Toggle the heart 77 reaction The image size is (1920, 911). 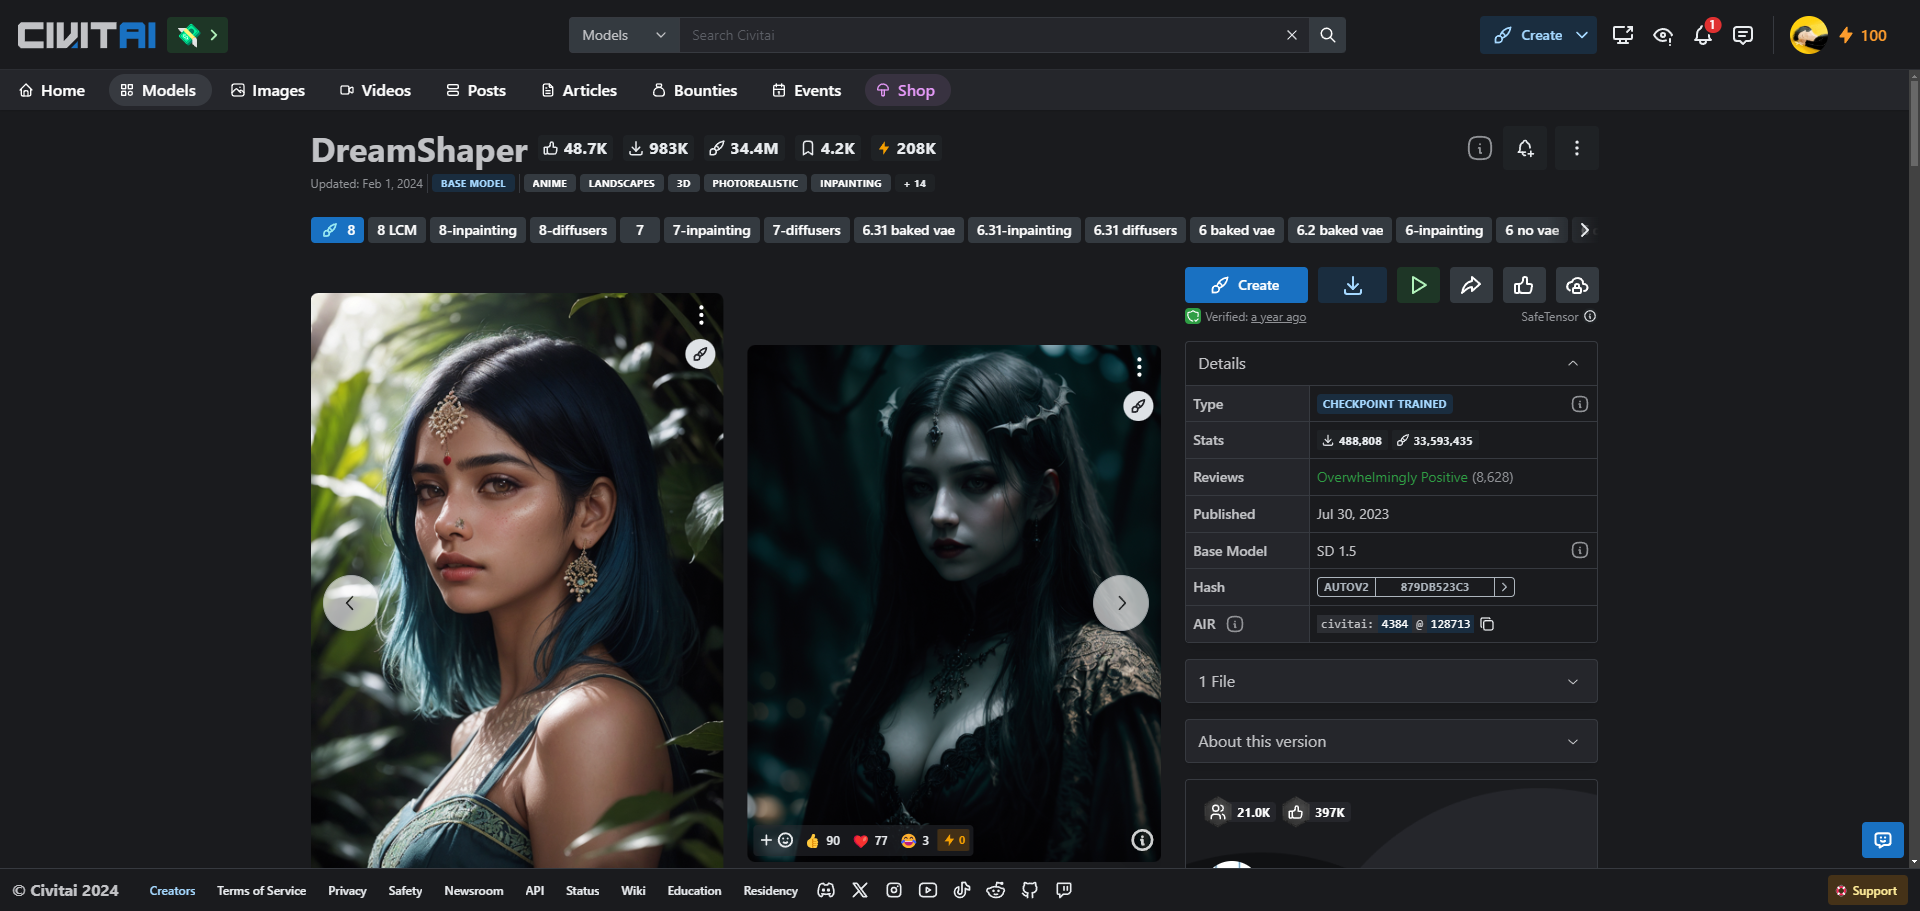870,840
